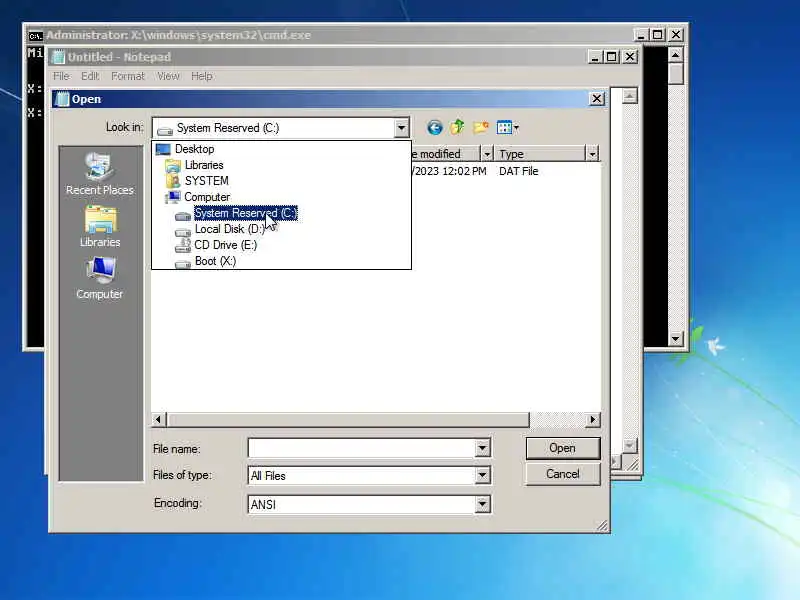
Task: Open Notepad View menu
Action: pyautogui.click(x=168, y=76)
